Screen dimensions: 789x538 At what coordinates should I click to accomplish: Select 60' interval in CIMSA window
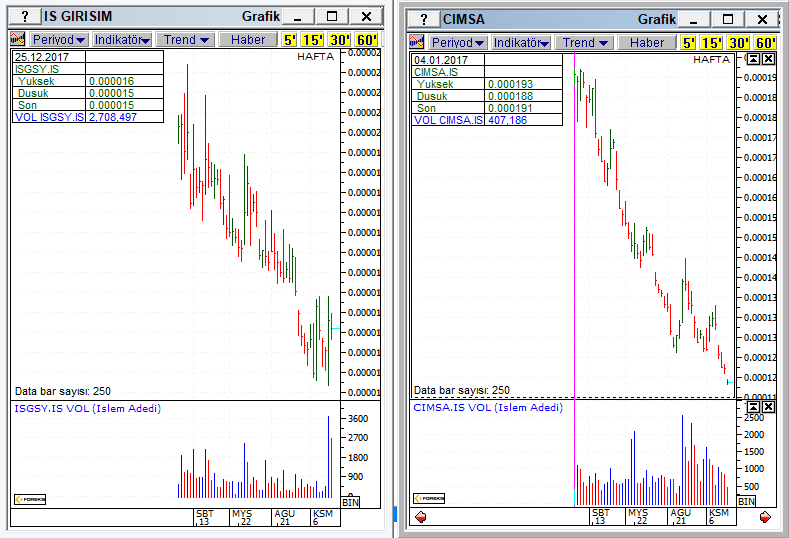(765, 43)
